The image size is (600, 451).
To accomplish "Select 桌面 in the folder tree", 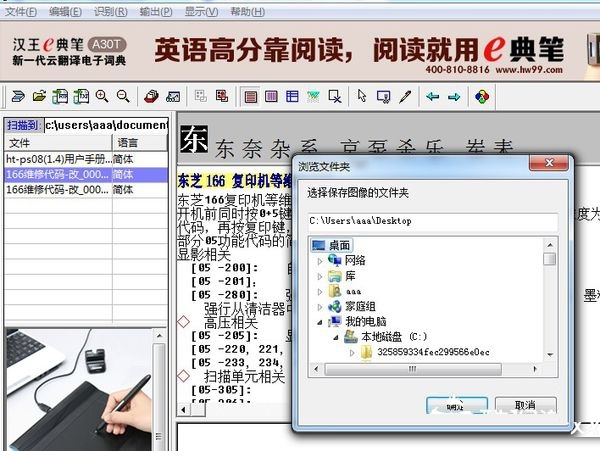I will 331,245.
